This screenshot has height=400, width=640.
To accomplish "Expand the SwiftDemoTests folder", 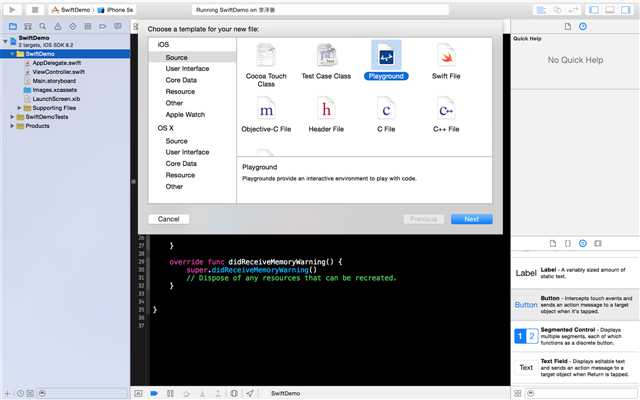I will click(12, 117).
